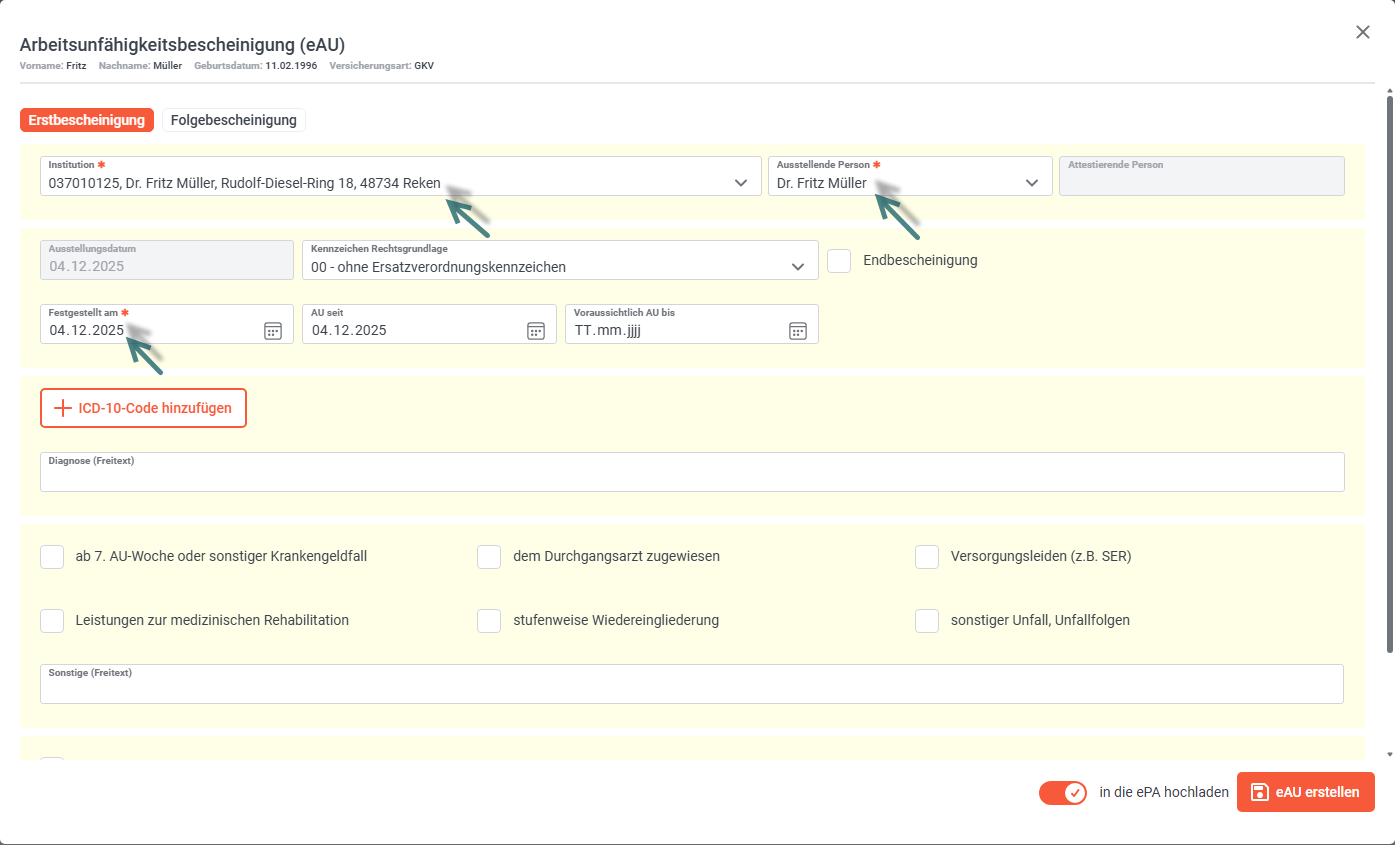
Task: Select 'stufenweise Wiedereingliederung' checkbox
Action: pyautogui.click(x=489, y=620)
